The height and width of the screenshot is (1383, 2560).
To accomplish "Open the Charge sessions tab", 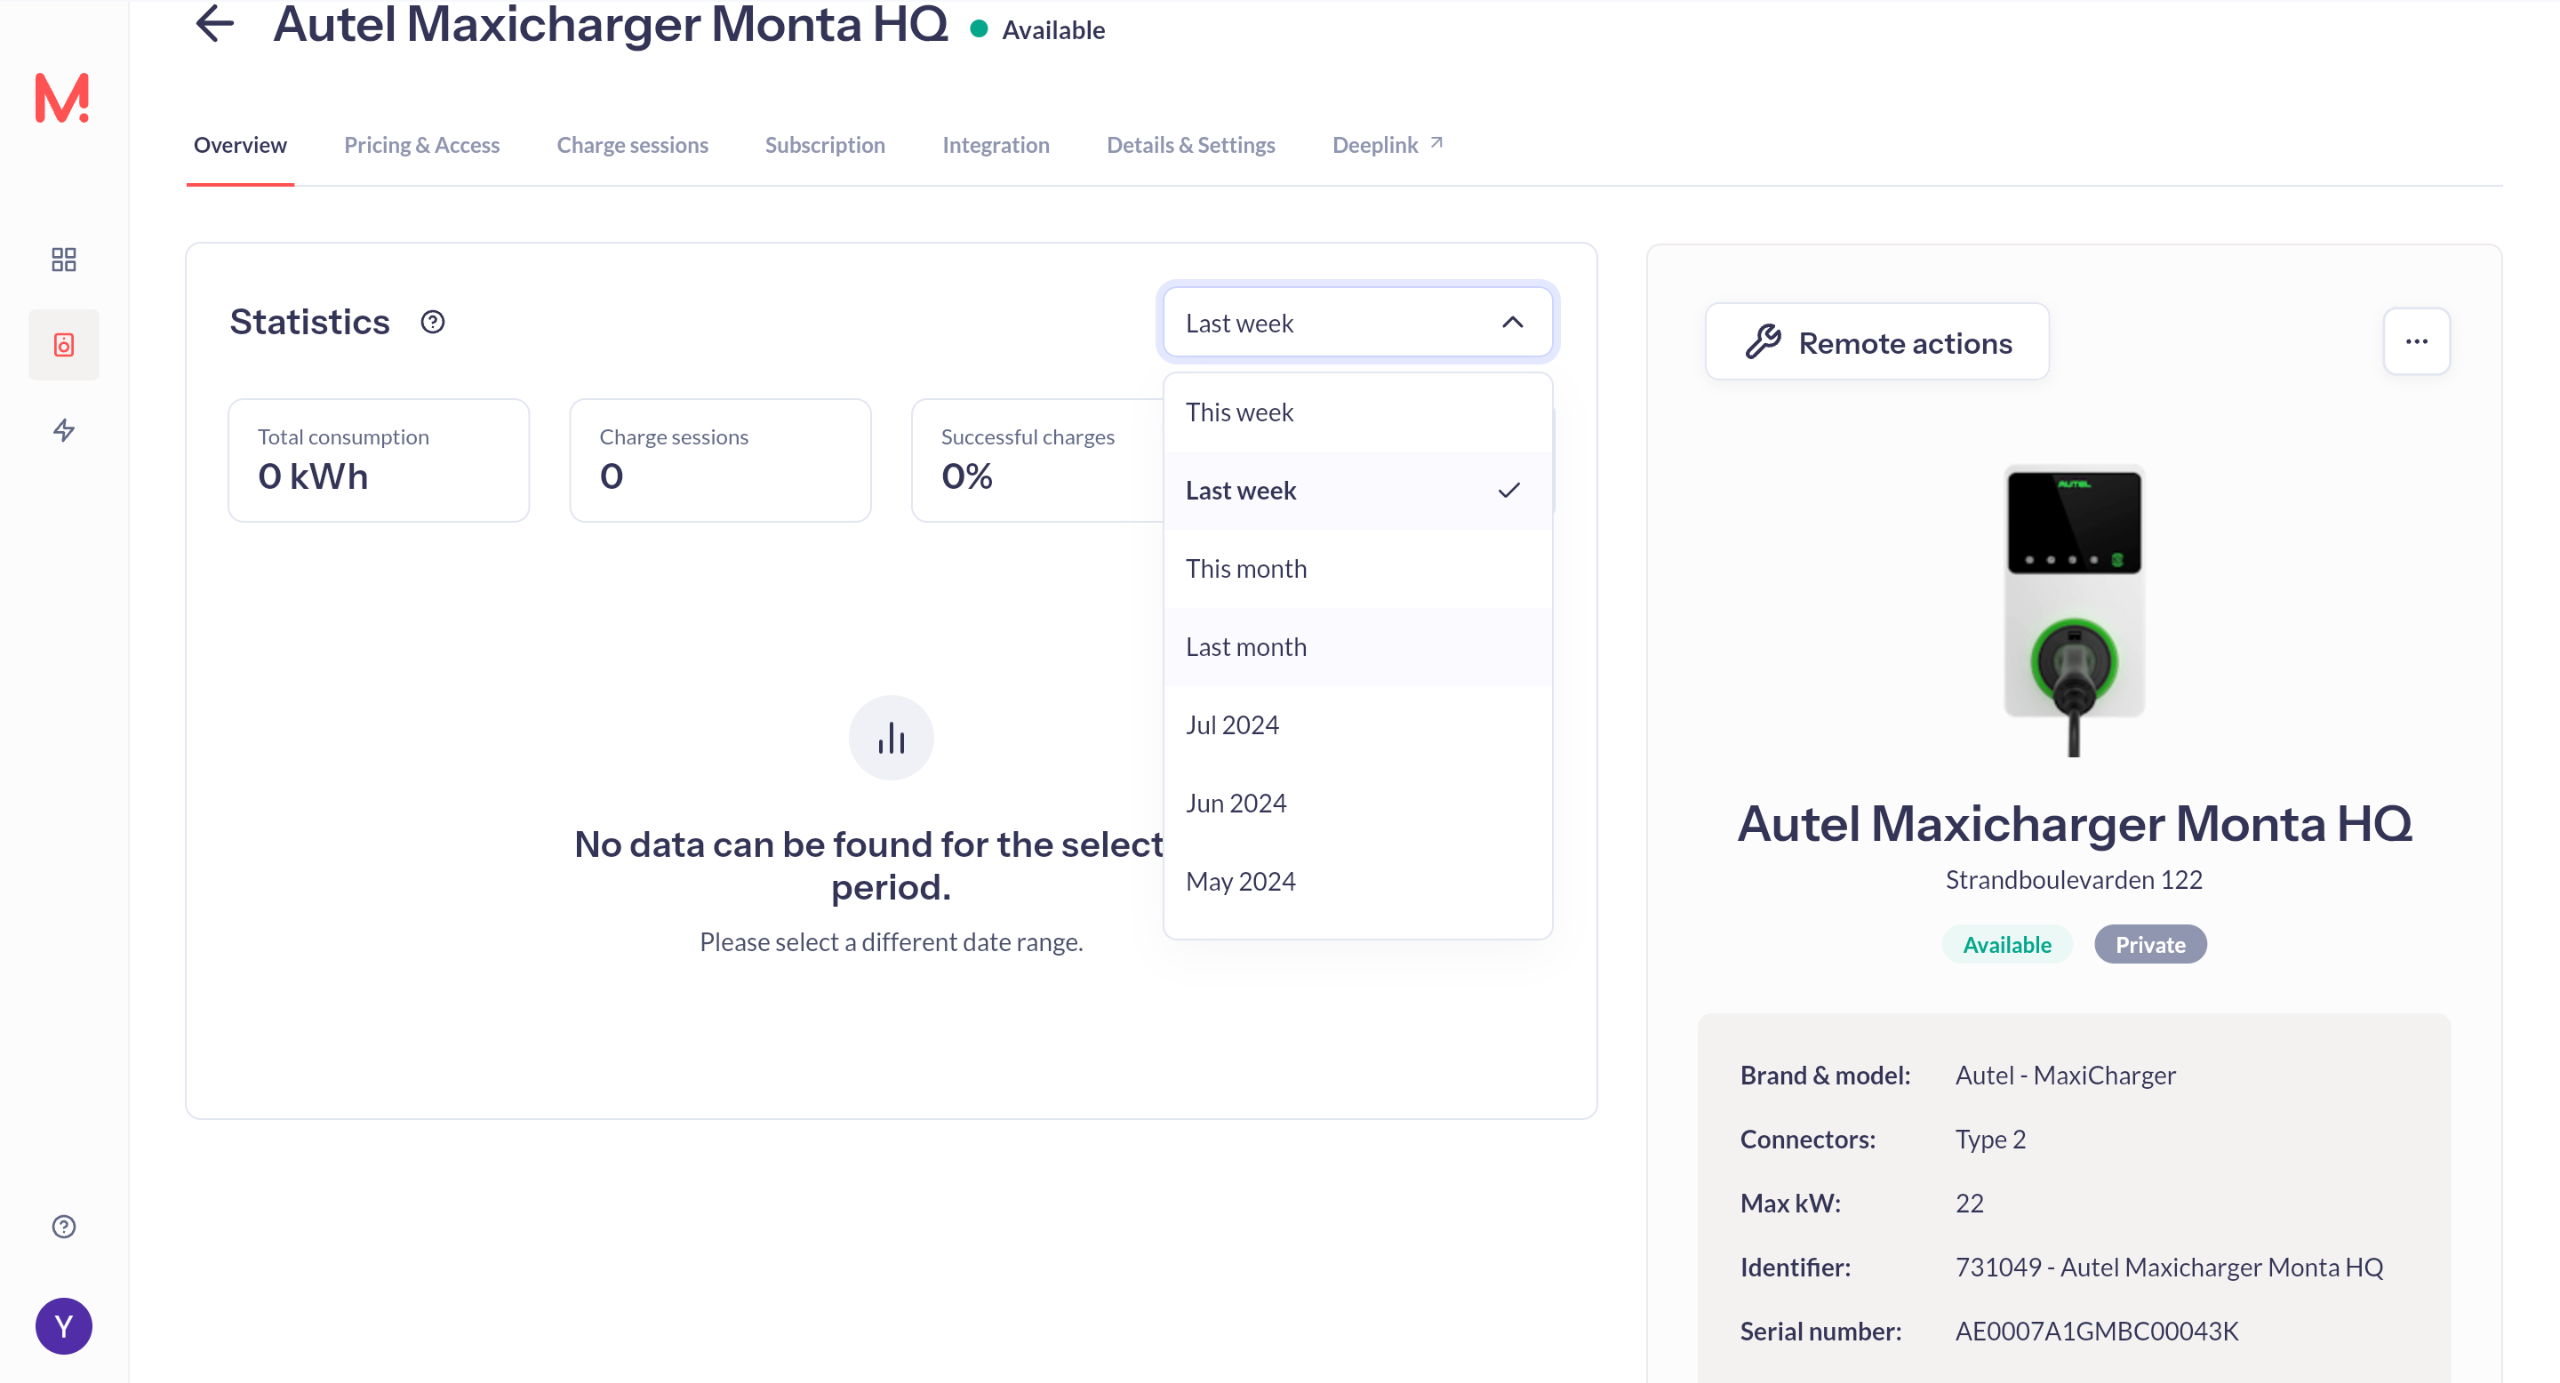I will [632, 145].
